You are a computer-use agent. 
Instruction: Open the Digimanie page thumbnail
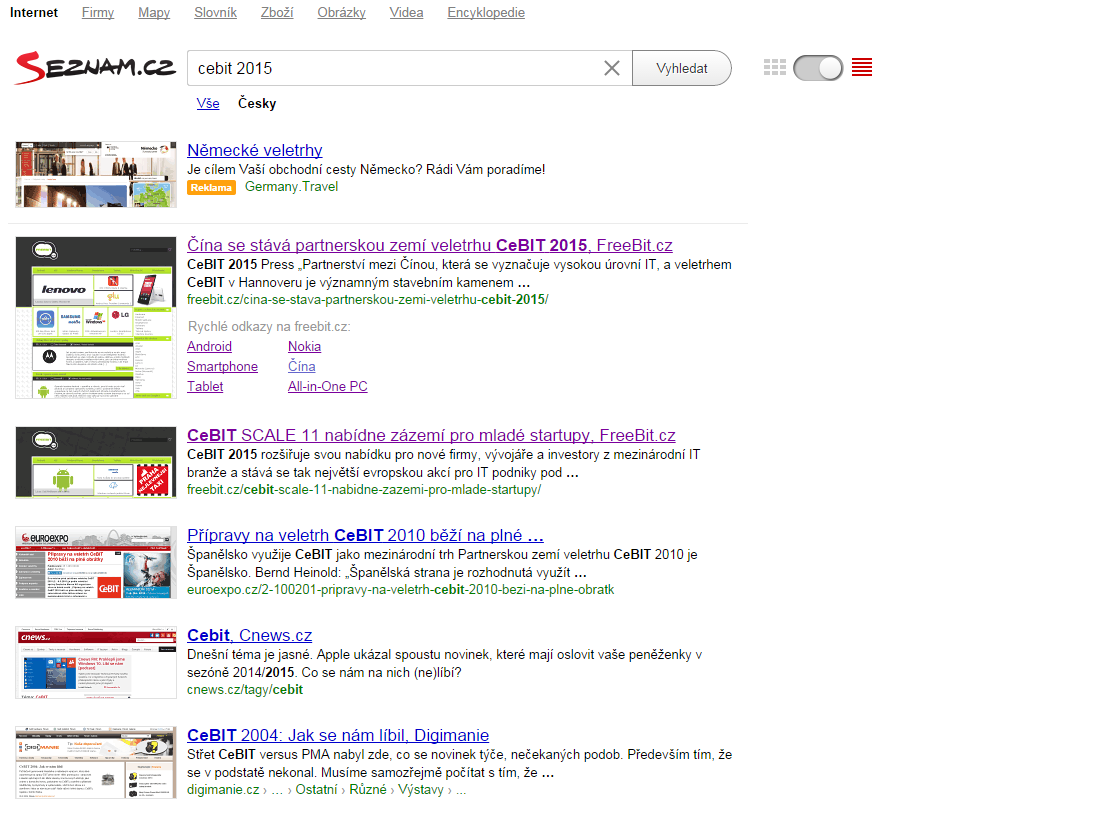point(96,763)
